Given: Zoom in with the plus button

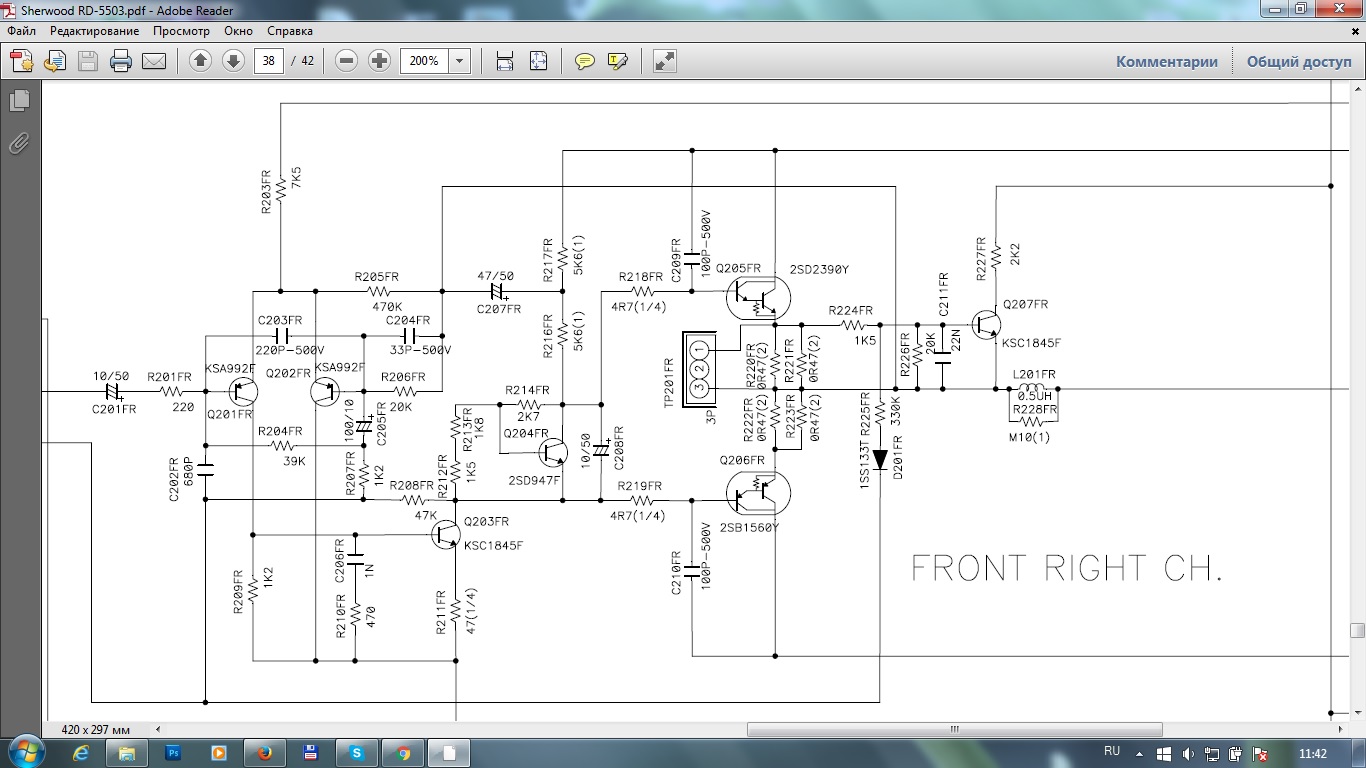Looking at the screenshot, I should [379, 61].
